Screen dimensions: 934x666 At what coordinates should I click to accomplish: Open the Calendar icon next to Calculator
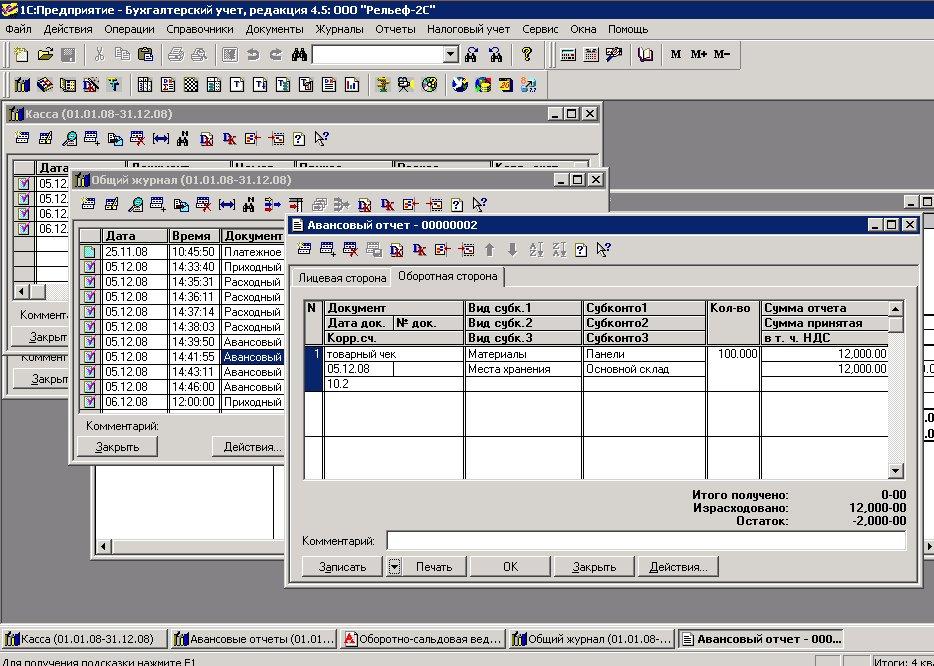pos(591,55)
